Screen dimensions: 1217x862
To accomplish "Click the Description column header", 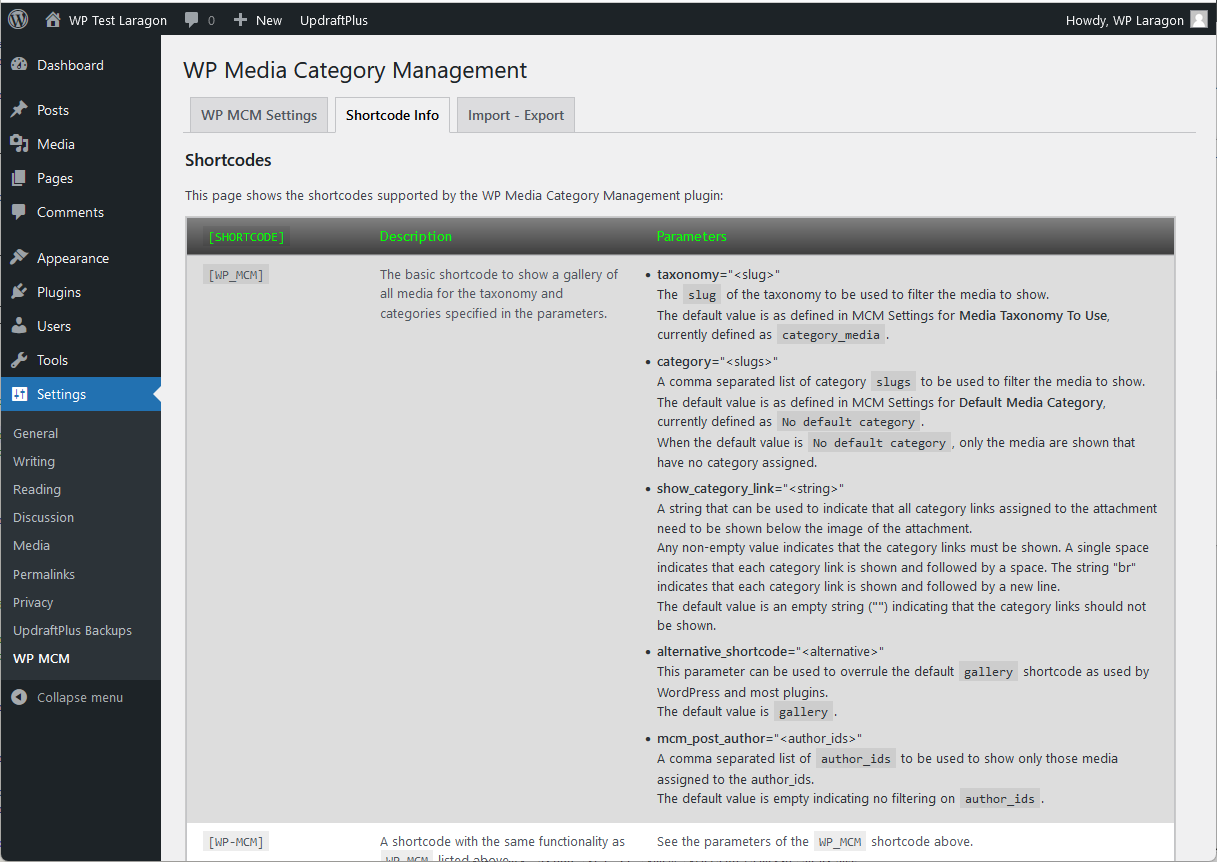I will (x=416, y=237).
